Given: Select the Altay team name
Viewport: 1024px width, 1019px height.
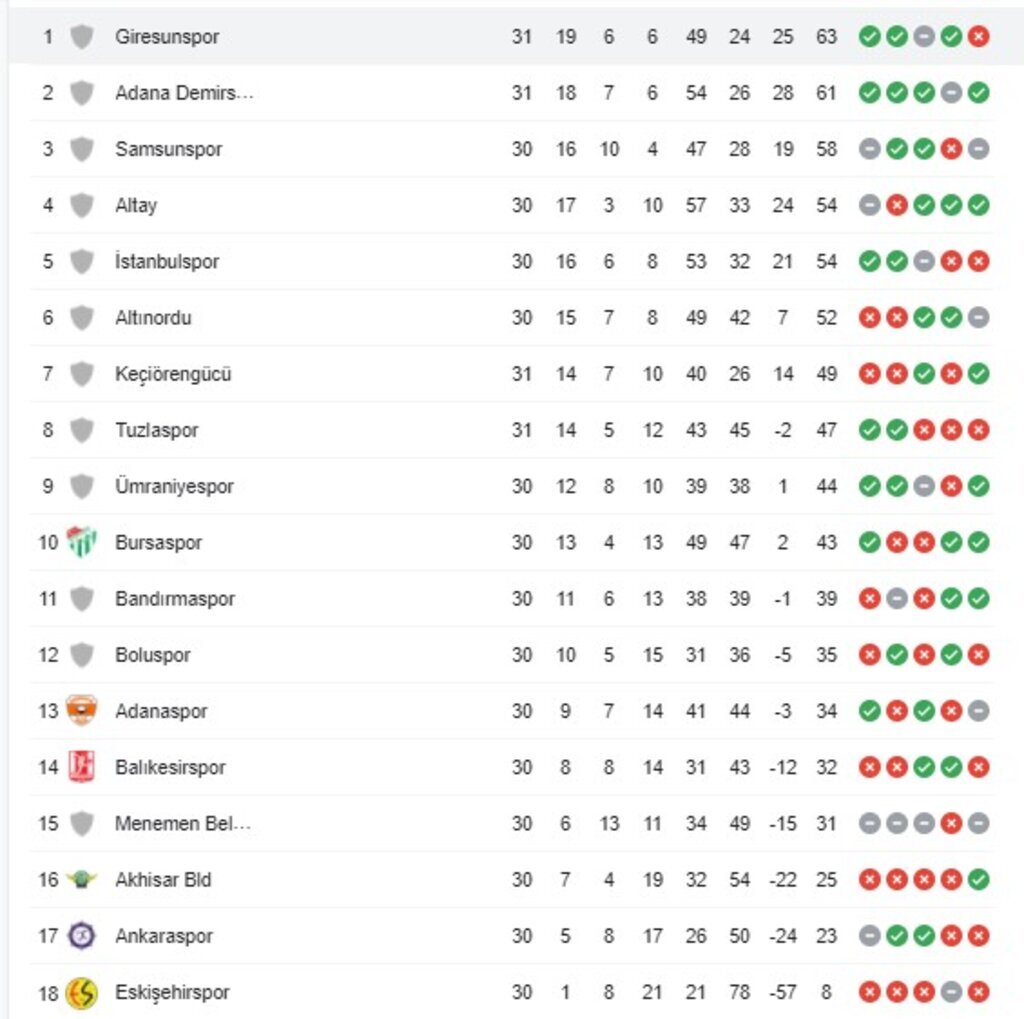Looking at the screenshot, I should coord(136,205).
